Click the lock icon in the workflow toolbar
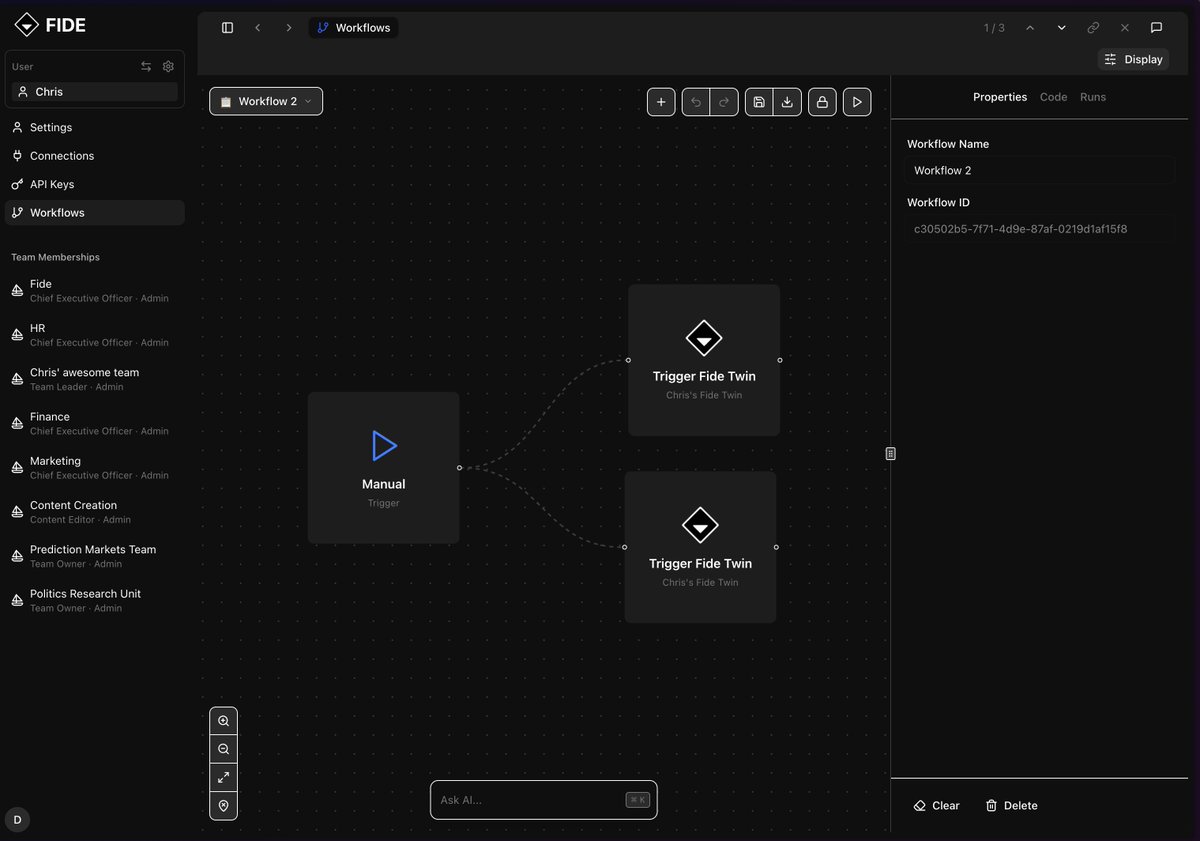 point(822,101)
